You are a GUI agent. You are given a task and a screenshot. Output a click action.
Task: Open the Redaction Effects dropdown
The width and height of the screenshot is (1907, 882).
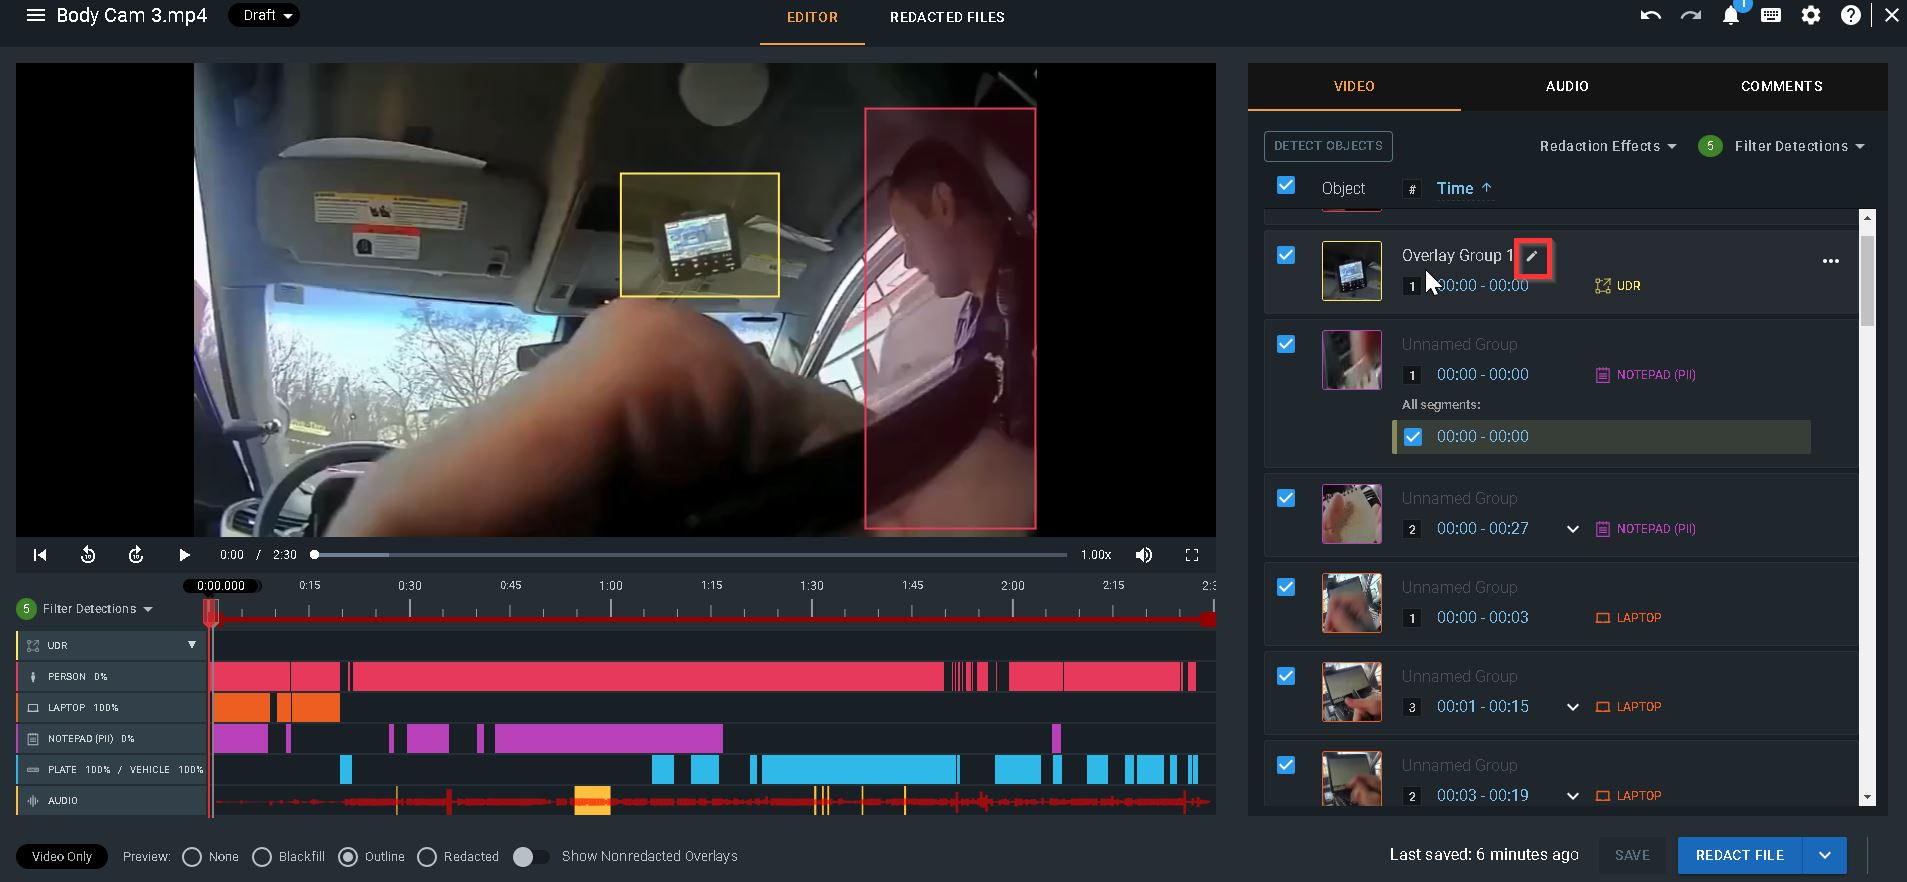(1607, 146)
